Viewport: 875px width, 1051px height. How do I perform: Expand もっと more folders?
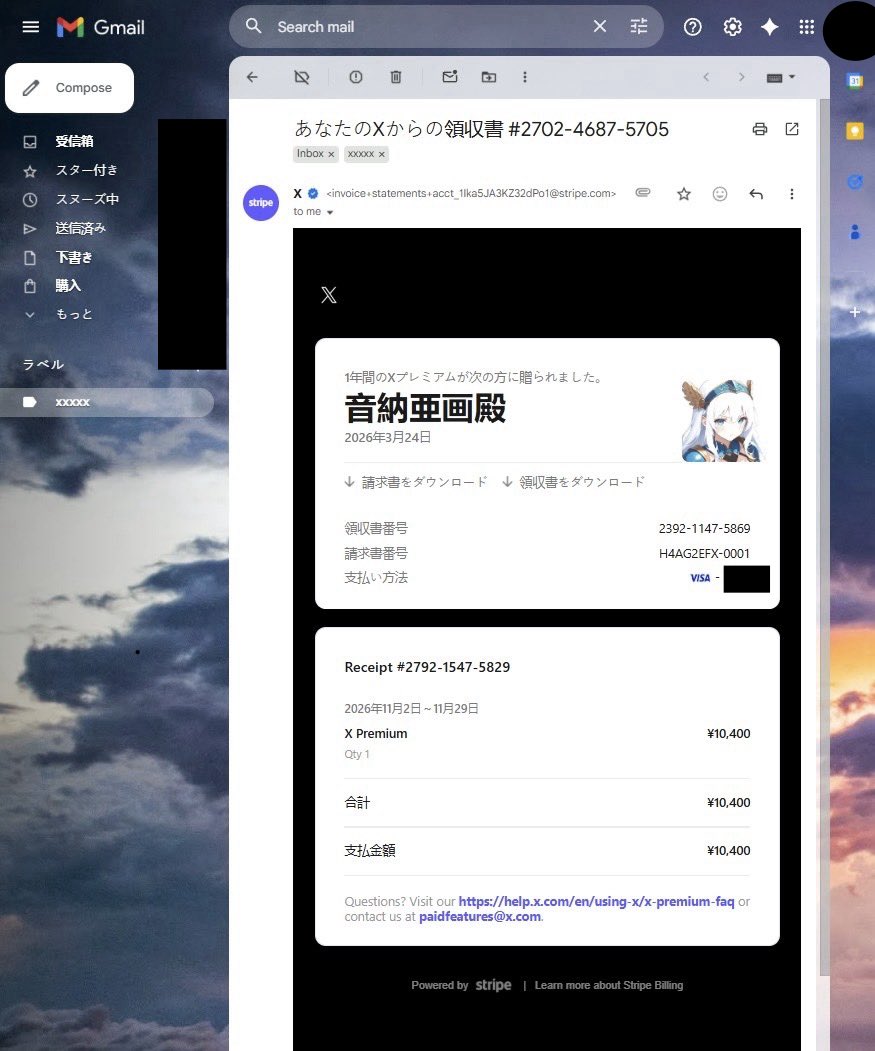[74, 314]
